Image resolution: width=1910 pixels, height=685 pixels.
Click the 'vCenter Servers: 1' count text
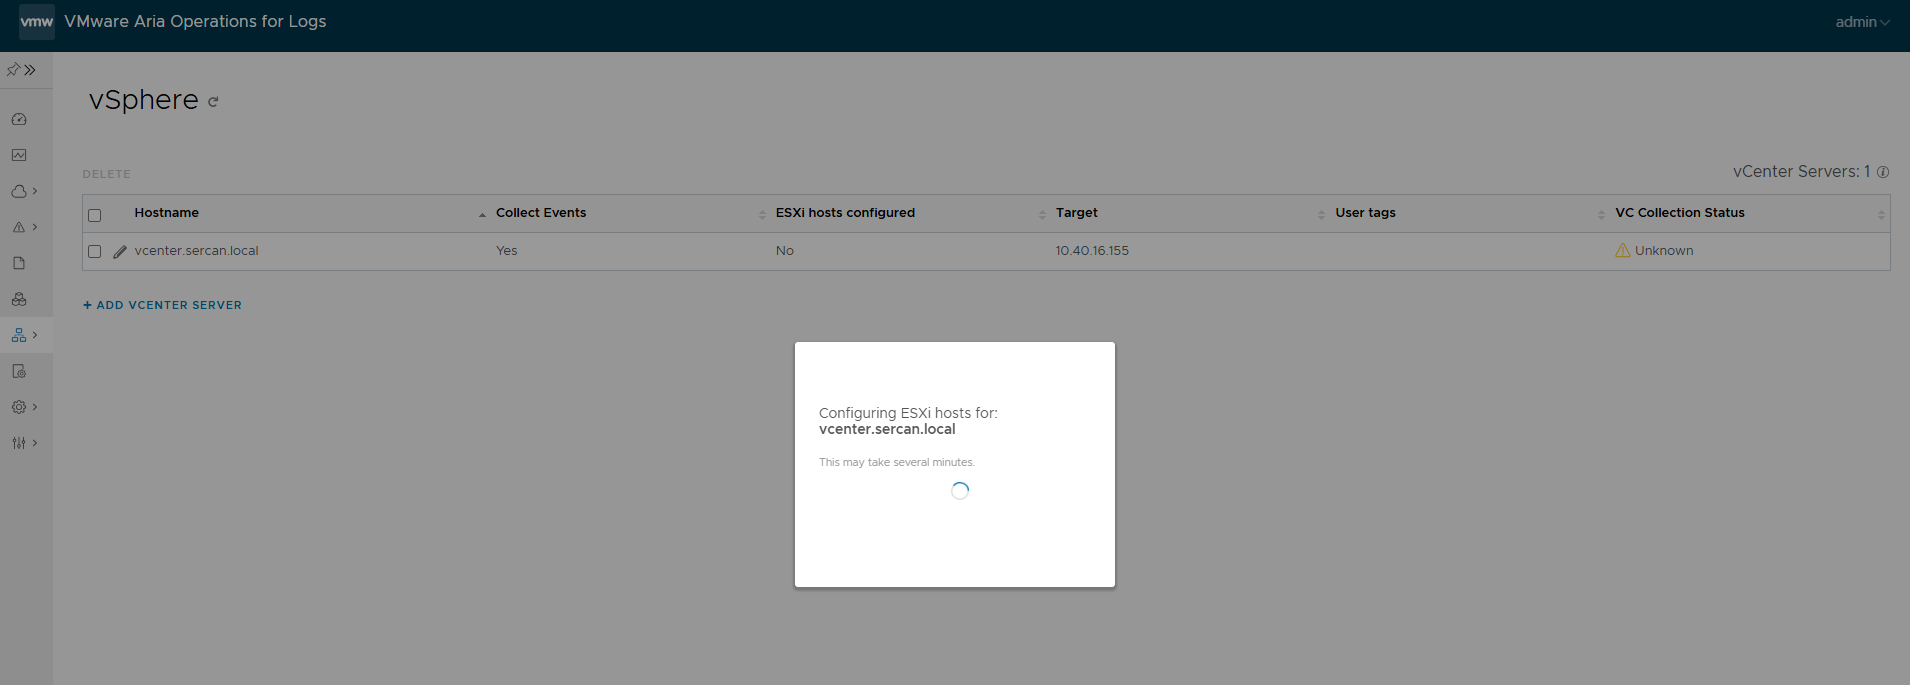click(1802, 172)
